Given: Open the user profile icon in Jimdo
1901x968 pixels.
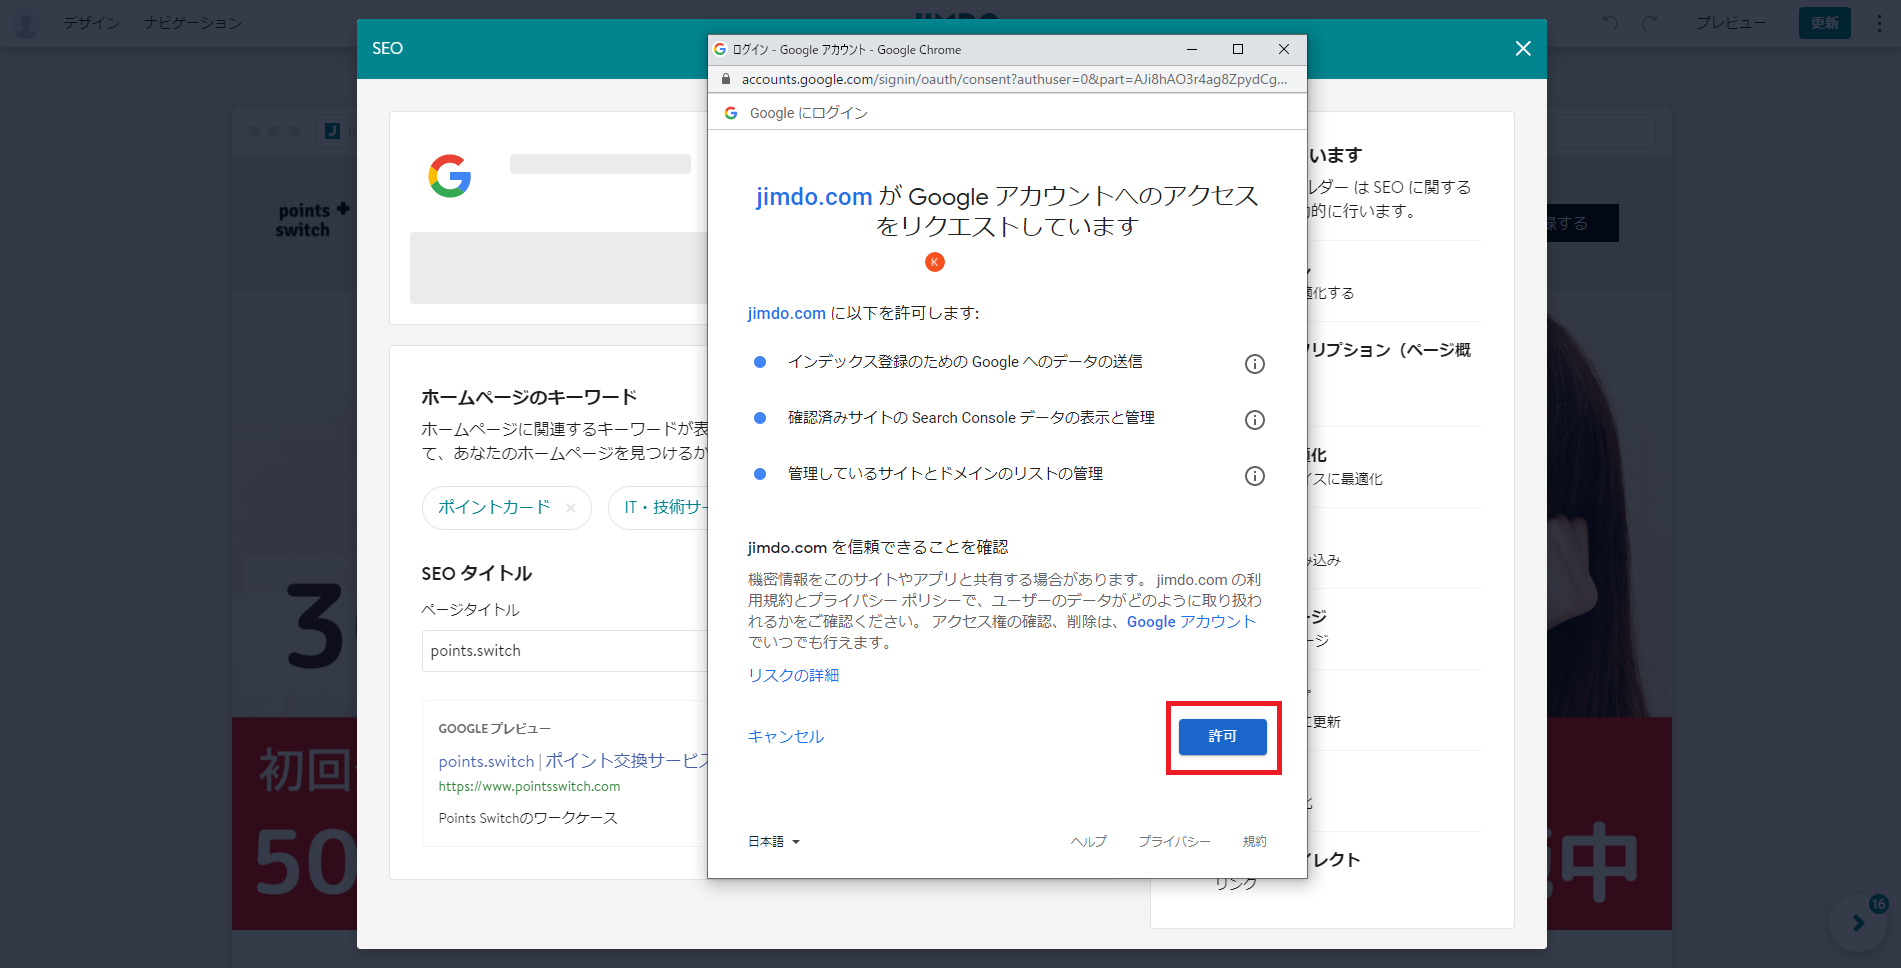Looking at the screenshot, I should [26, 24].
